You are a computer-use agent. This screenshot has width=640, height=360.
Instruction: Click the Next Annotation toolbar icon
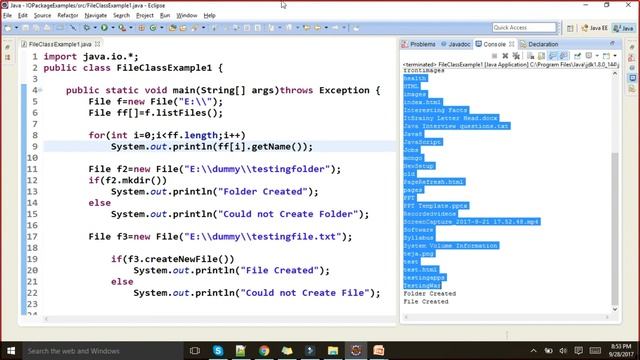pos(271,28)
